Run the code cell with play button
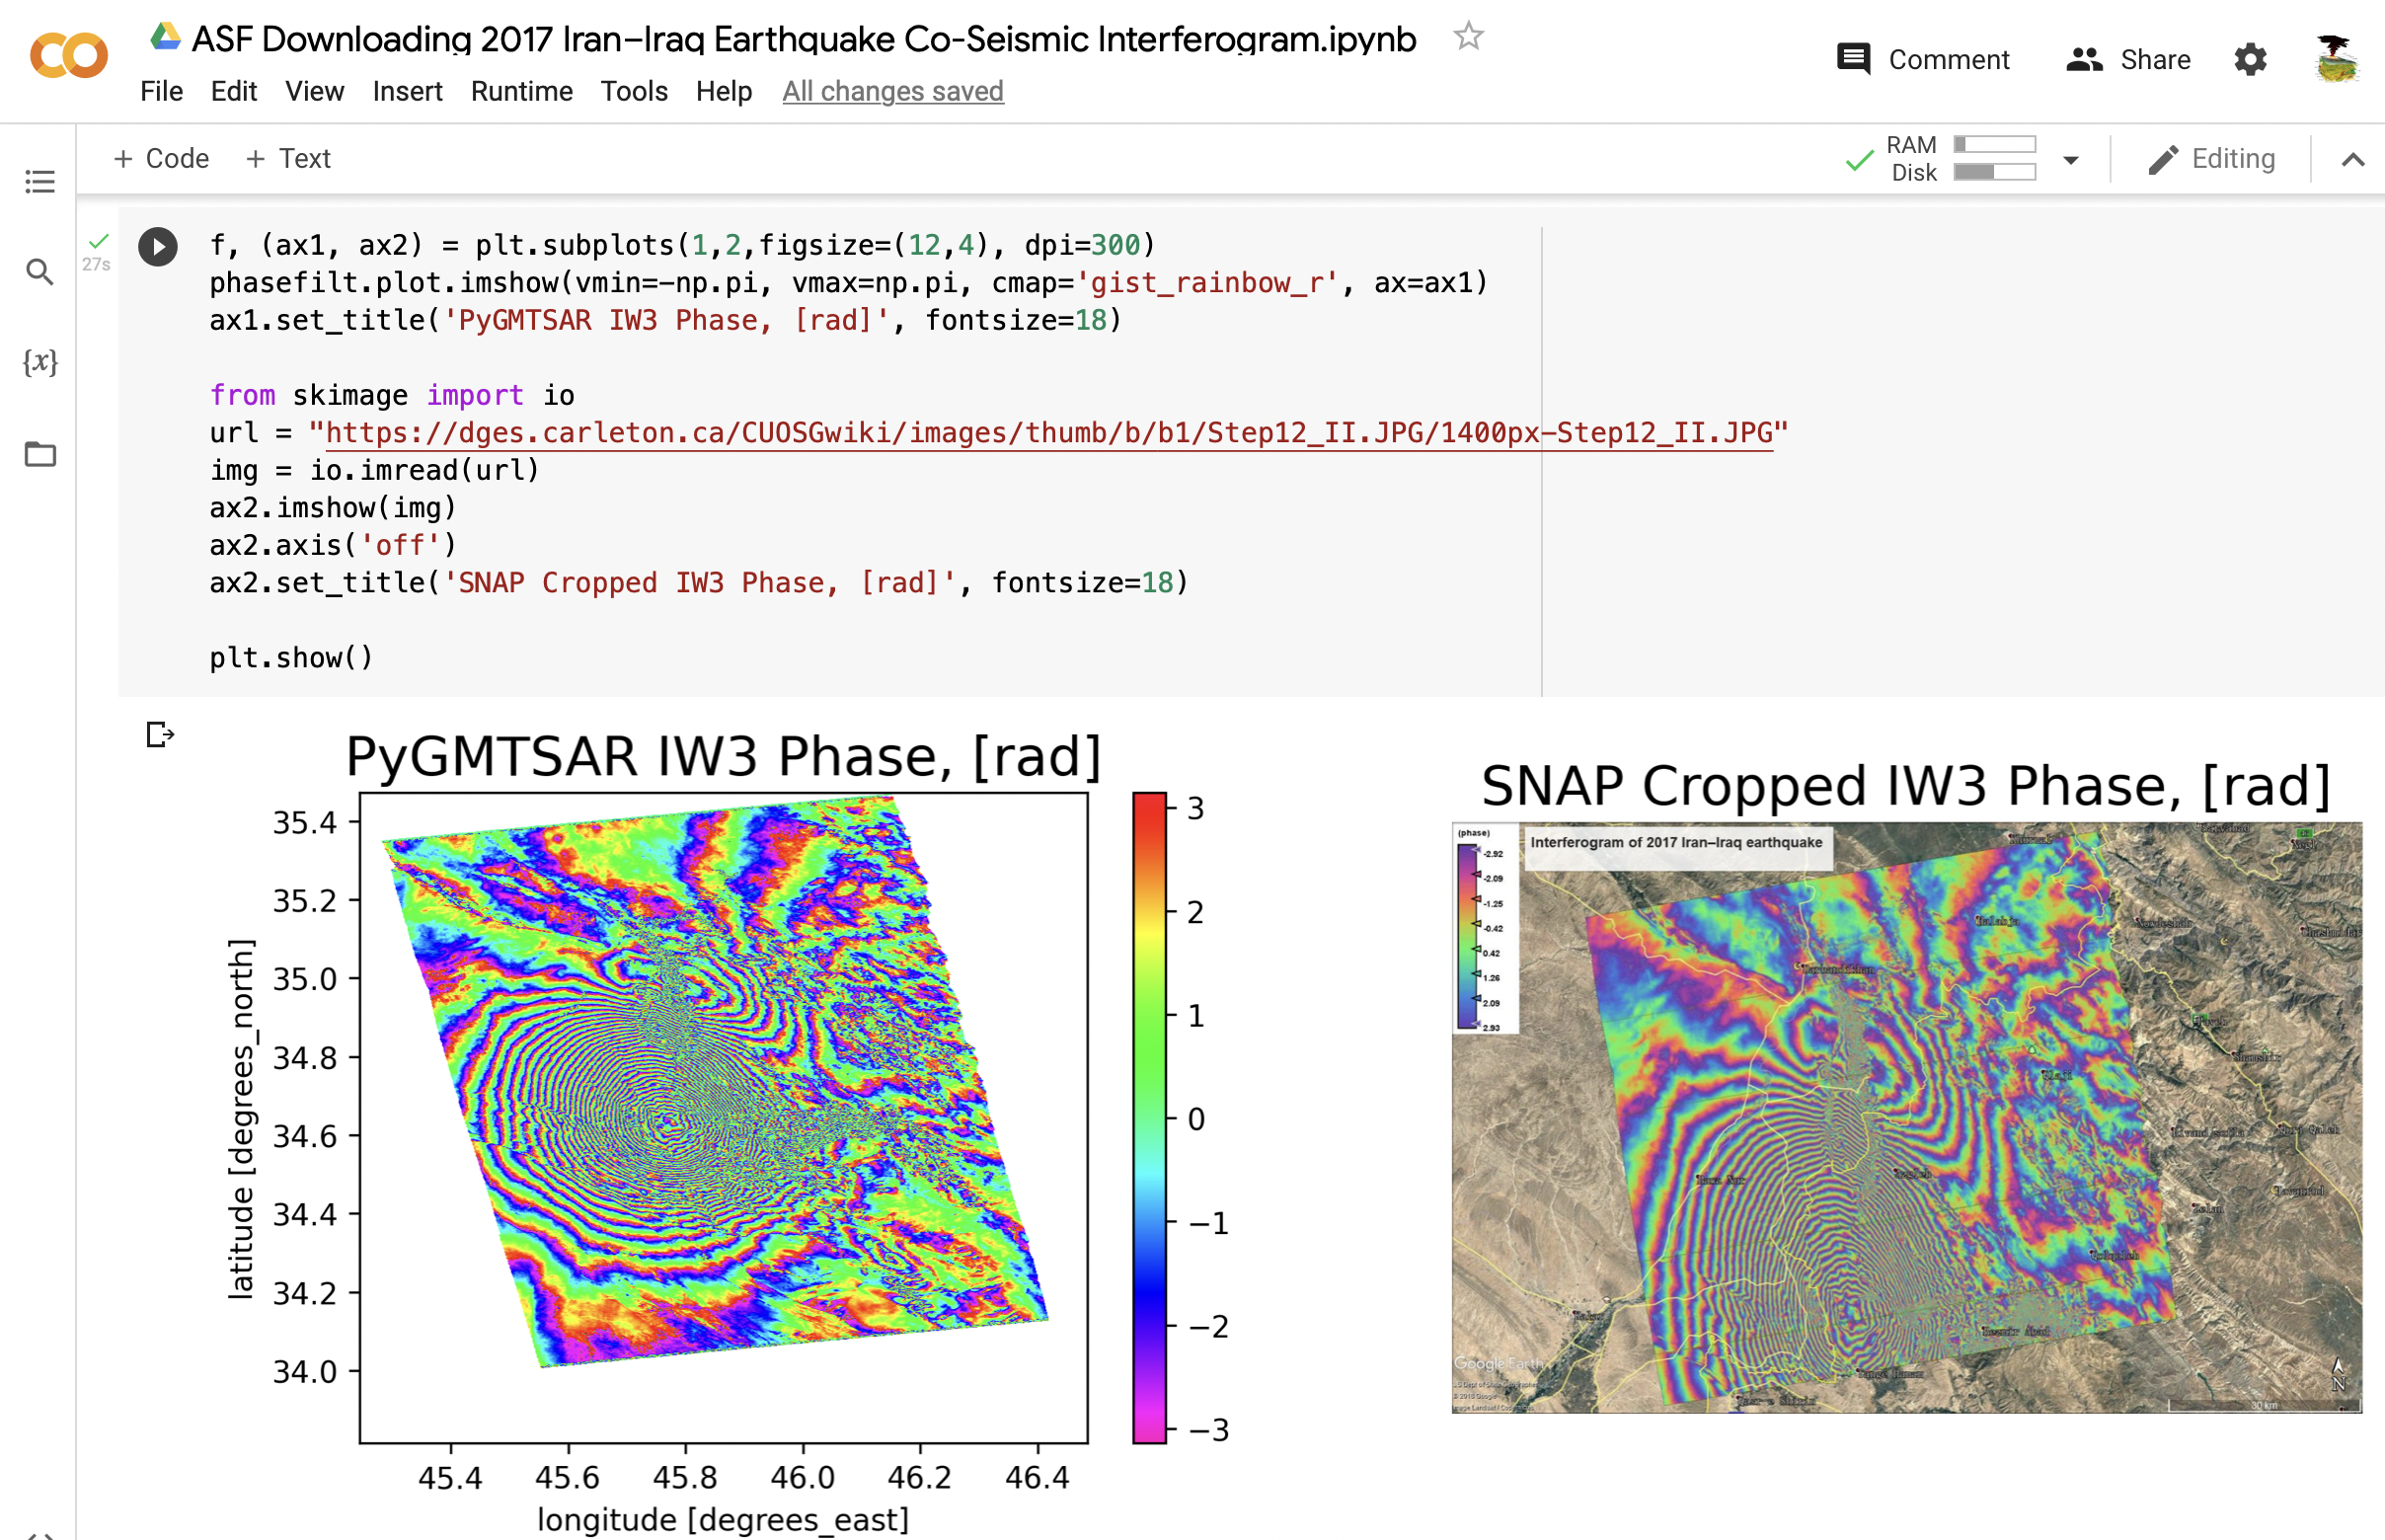Viewport: 2385px width, 1540px height. [158, 247]
